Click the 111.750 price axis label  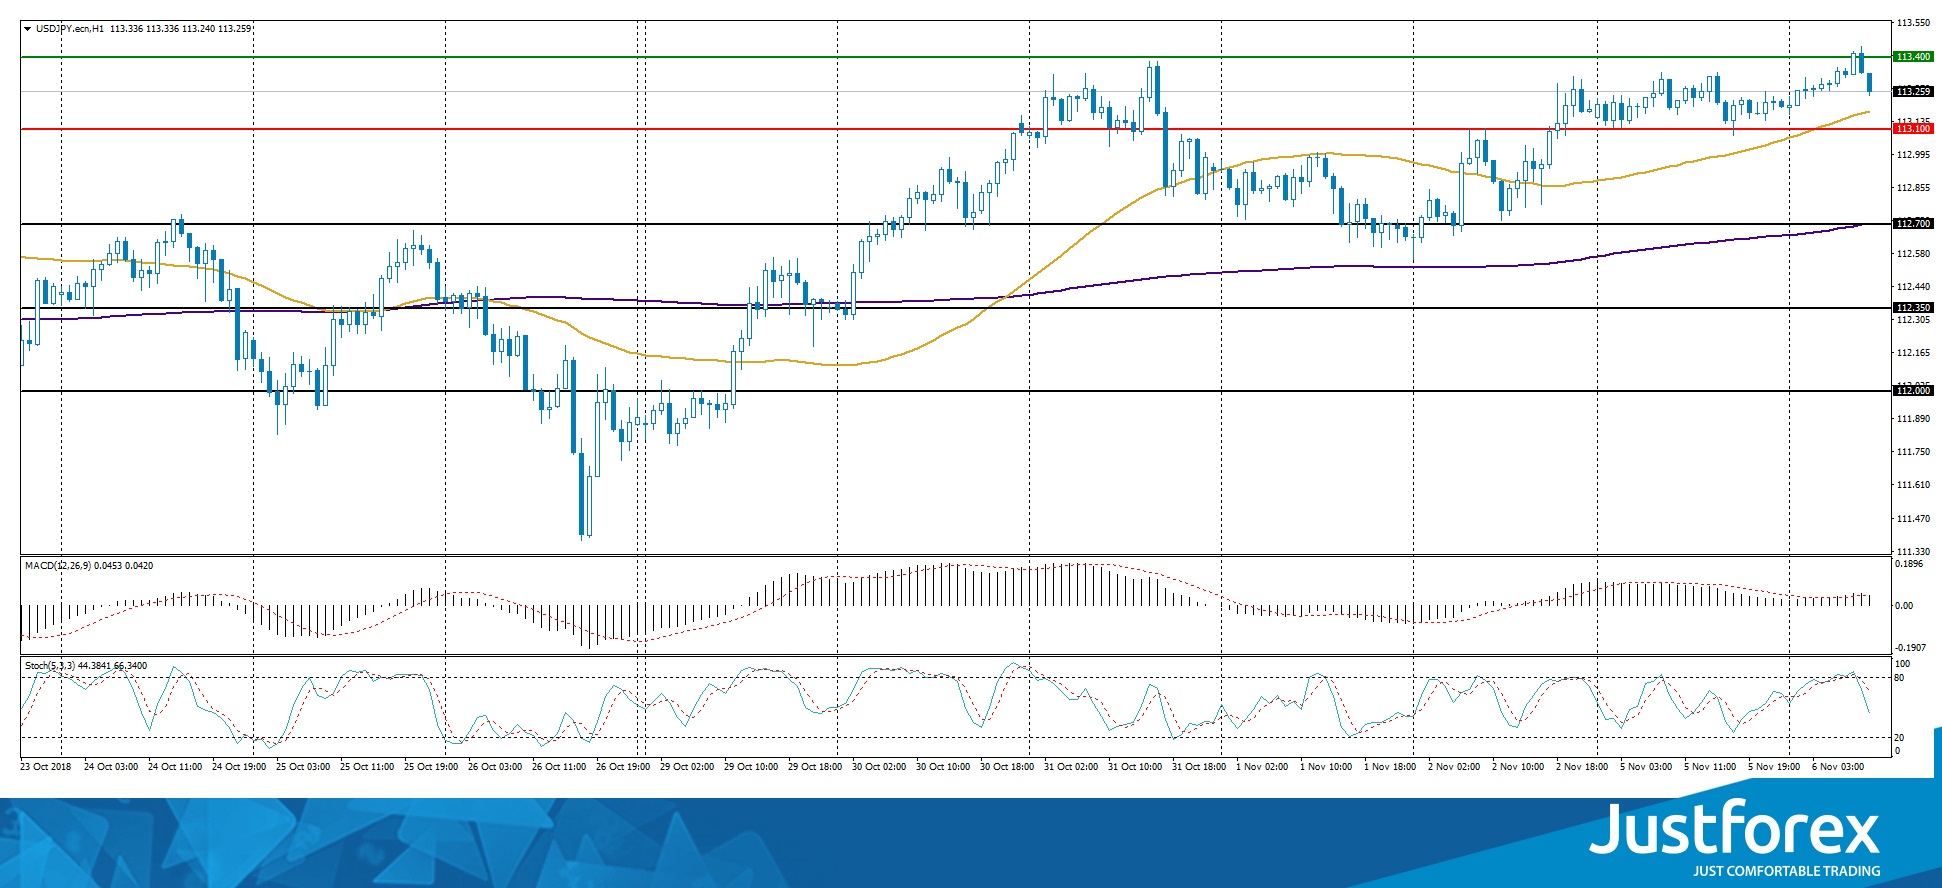coord(1913,452)
